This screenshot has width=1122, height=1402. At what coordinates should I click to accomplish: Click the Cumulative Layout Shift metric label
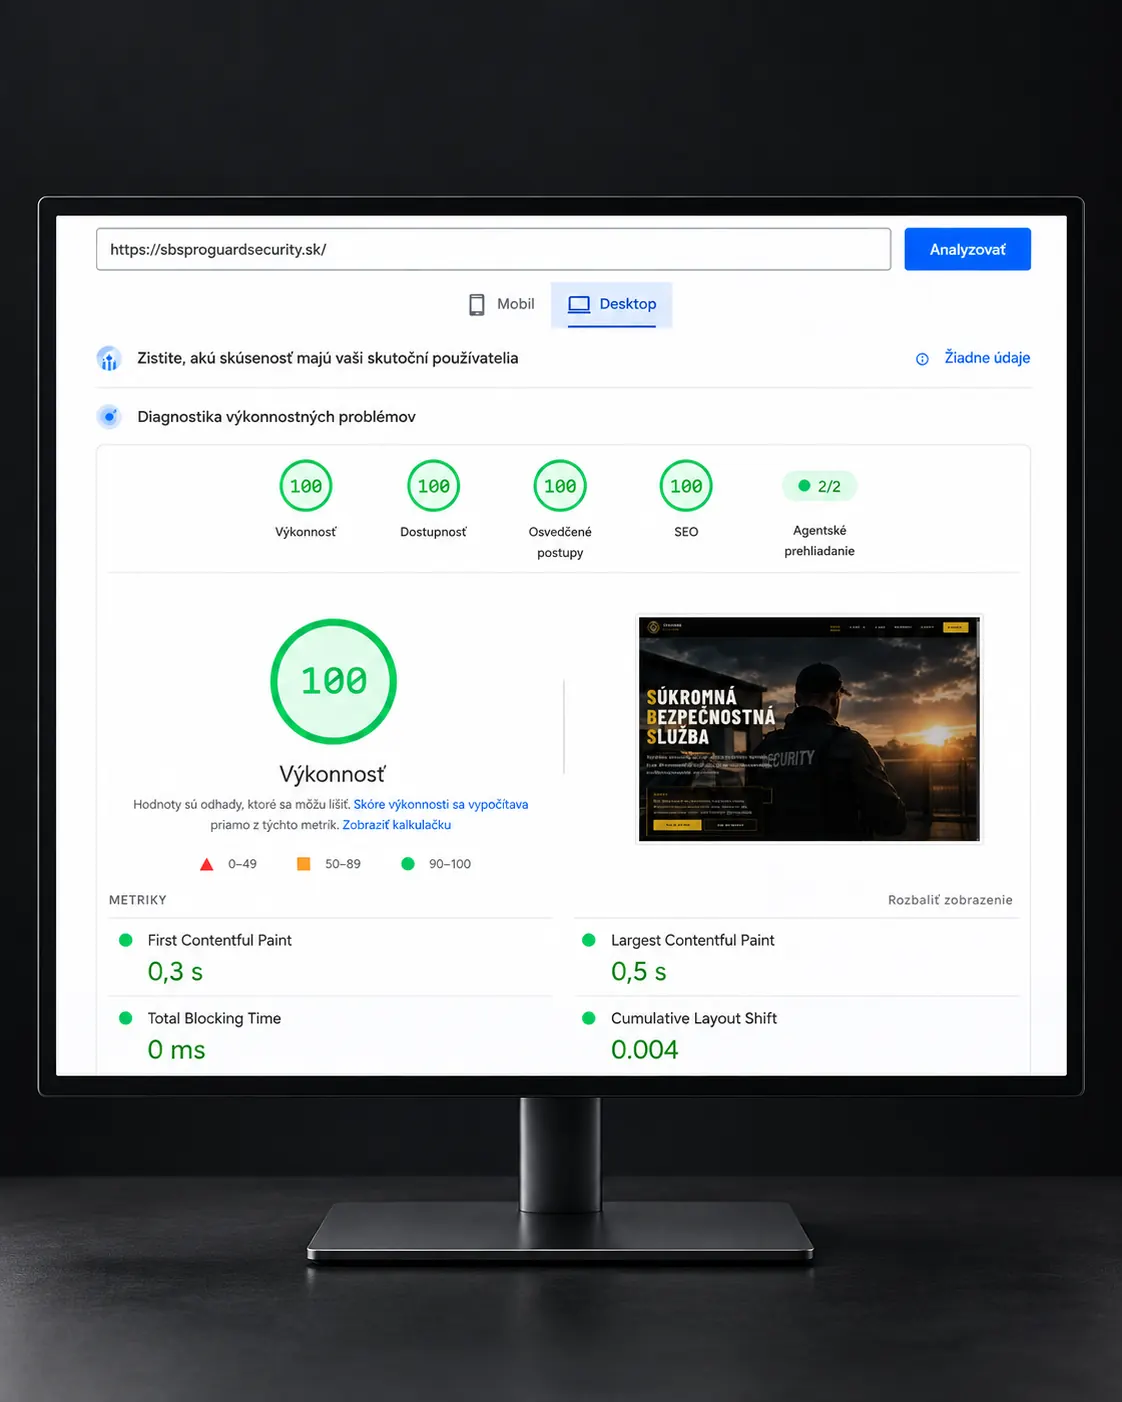tap(694, 1018)
